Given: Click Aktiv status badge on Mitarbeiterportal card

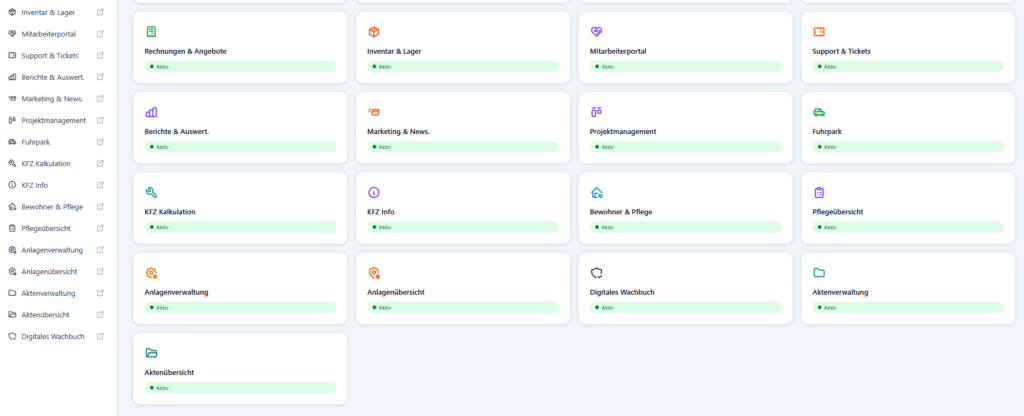Looking at the screenshot, I should (685, 67).
